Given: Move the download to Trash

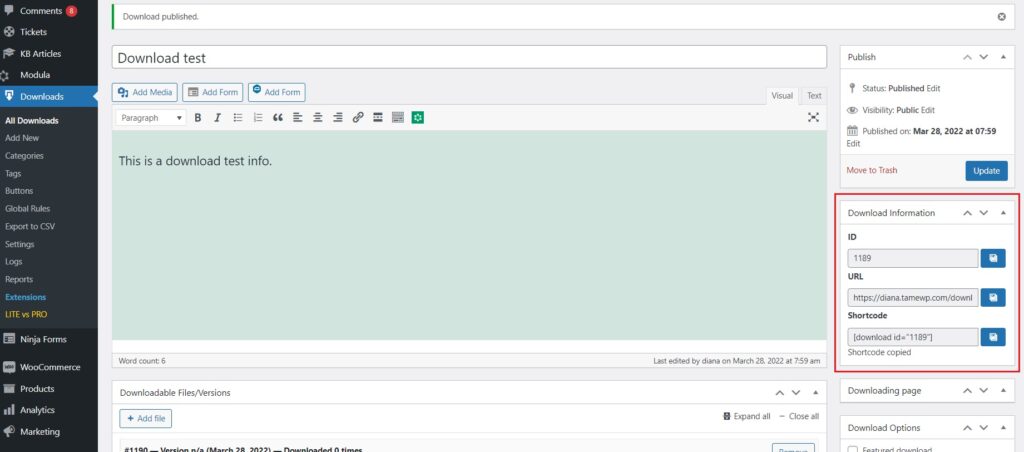Looking at the screenshot, I should pos(872,170).
